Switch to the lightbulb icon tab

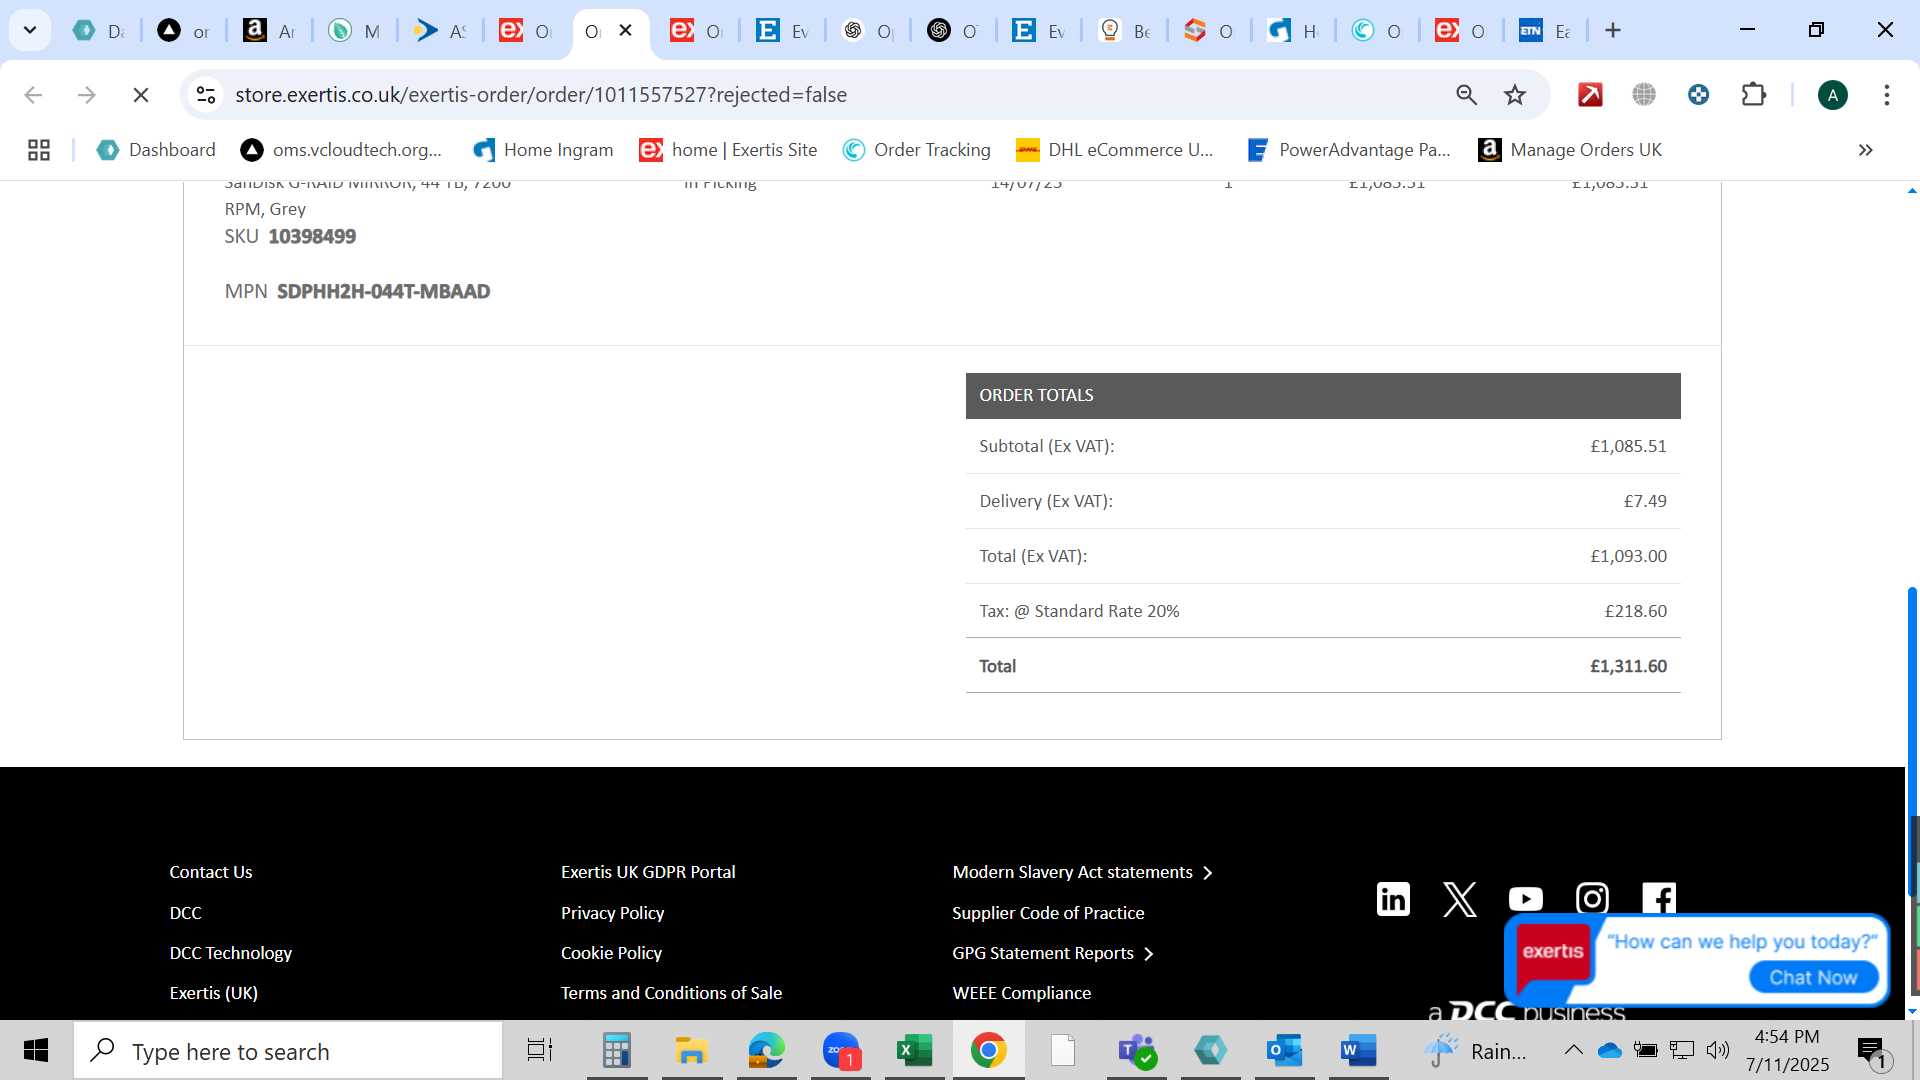(x=1124, y=30)
